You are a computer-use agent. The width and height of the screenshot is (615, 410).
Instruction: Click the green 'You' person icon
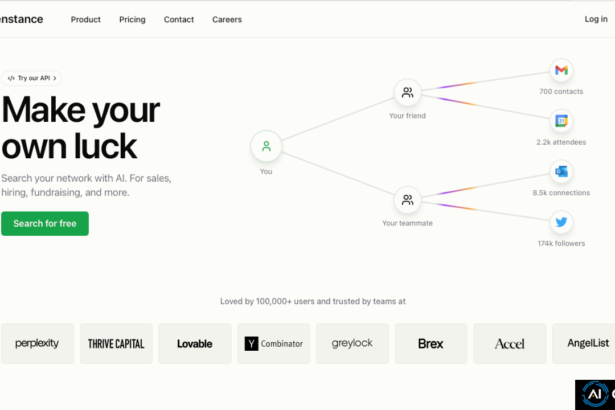(266, 147)
